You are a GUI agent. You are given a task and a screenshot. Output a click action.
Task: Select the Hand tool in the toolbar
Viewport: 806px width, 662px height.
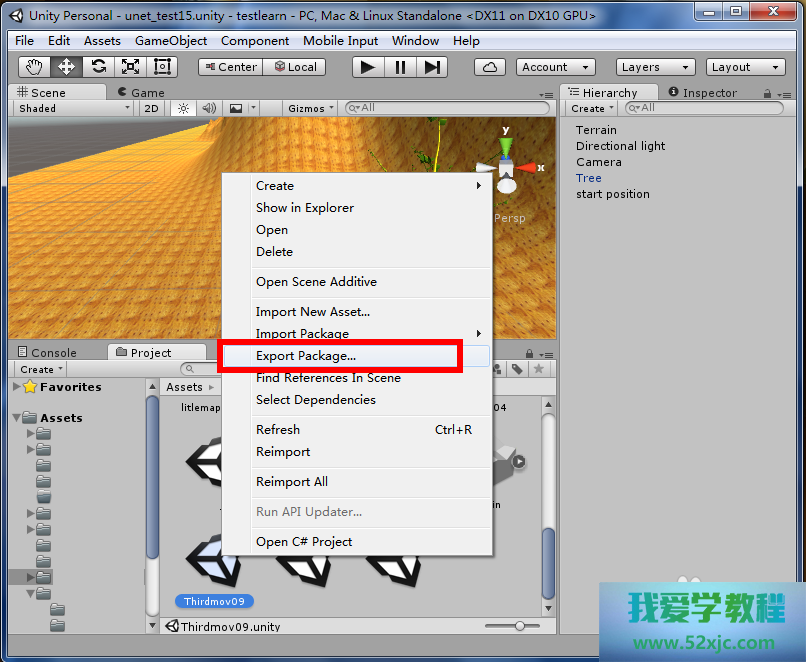tap(35, 67)
